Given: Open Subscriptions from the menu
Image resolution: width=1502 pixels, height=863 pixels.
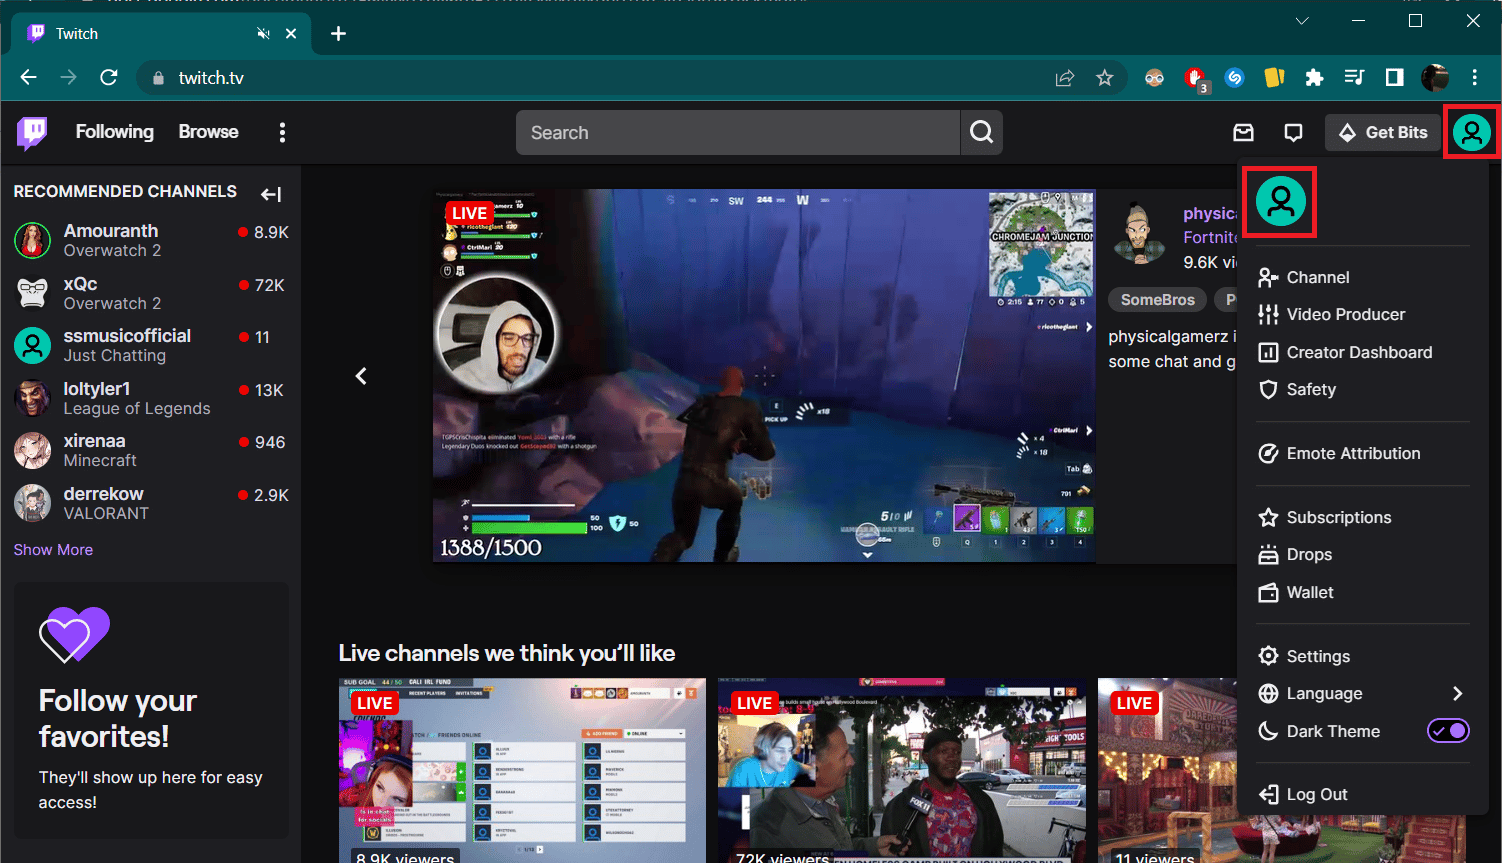Looking at the screenshot, I should click(1363, 517).
